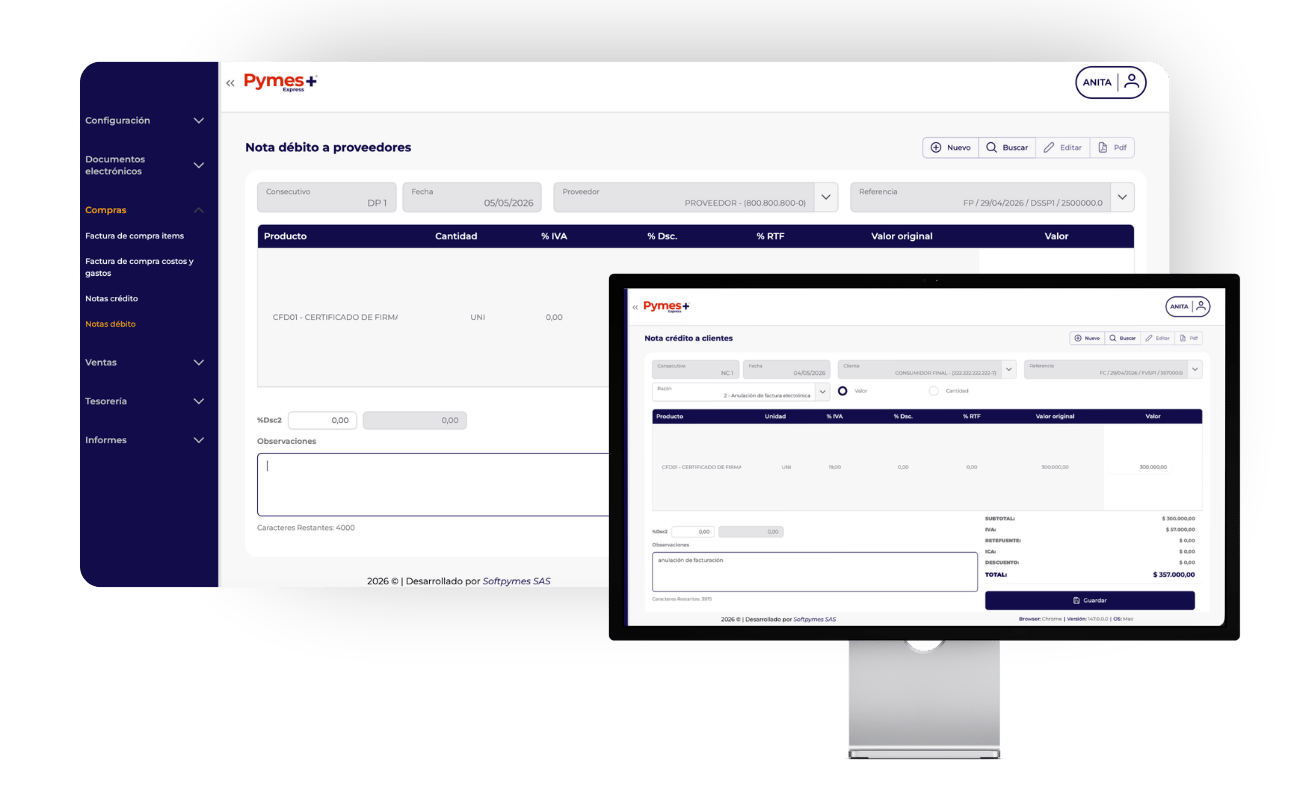Image resolution: width=1300 pixels, height=800 pixels.
Task: Click the TOTAL $ 357.000,00 value
Action: [x=1174, y=575]
